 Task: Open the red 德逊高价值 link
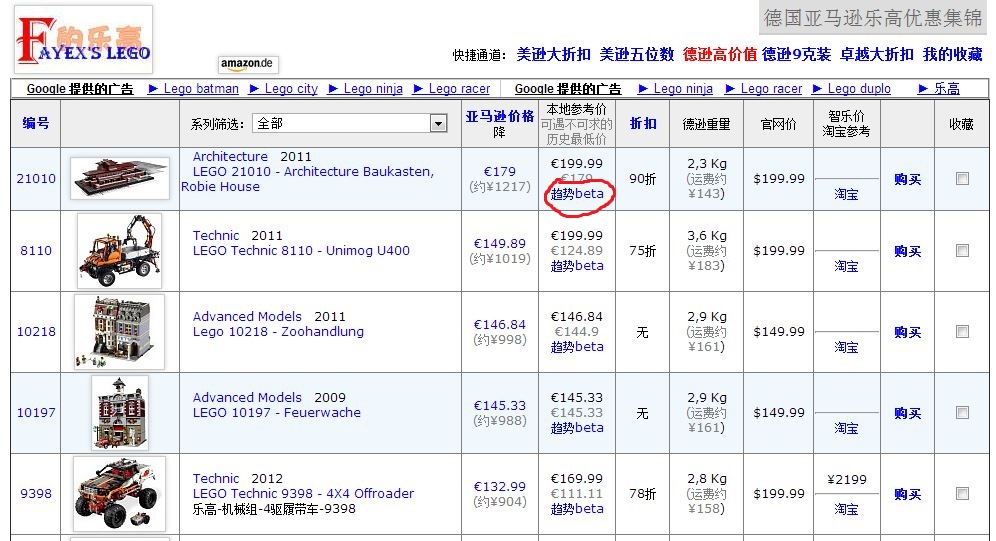[x=720, y=55]
